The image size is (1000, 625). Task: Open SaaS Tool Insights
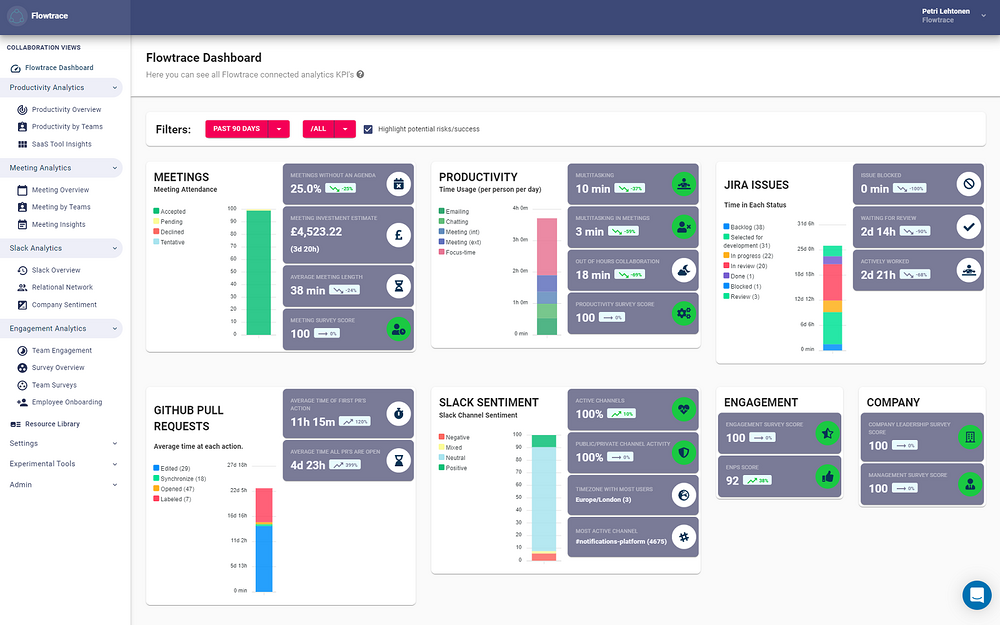[x=61, y=144]
